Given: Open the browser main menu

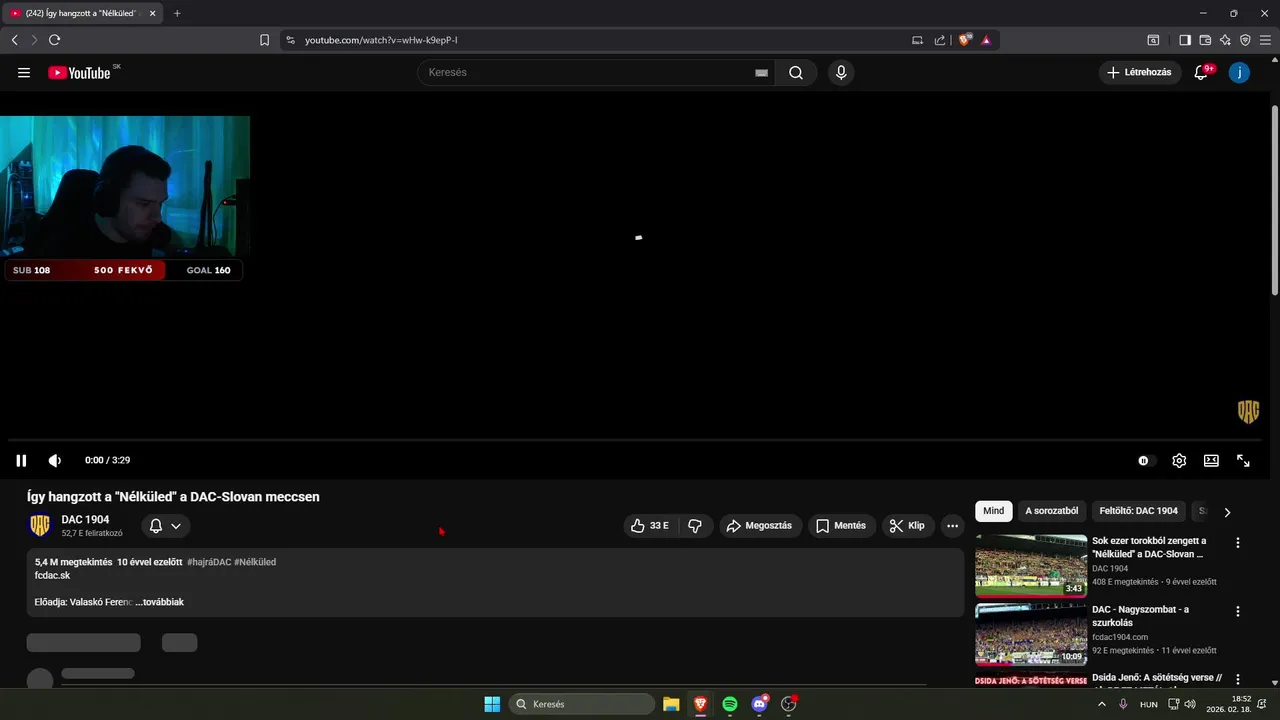Looking at the screenshot, I should tap(1265, 40).
